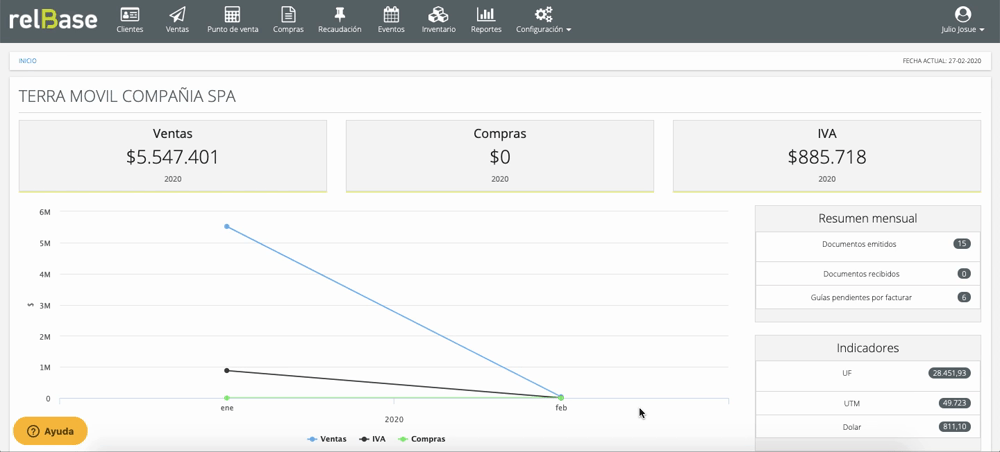Click the Ventas $5.547.401 card

[173, 156]
